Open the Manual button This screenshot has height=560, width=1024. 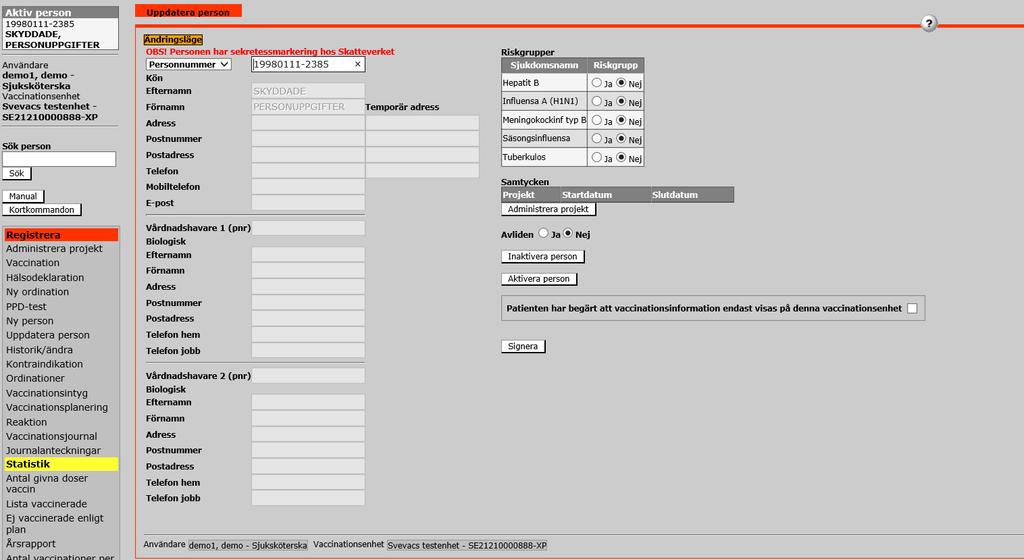(24, 196)
